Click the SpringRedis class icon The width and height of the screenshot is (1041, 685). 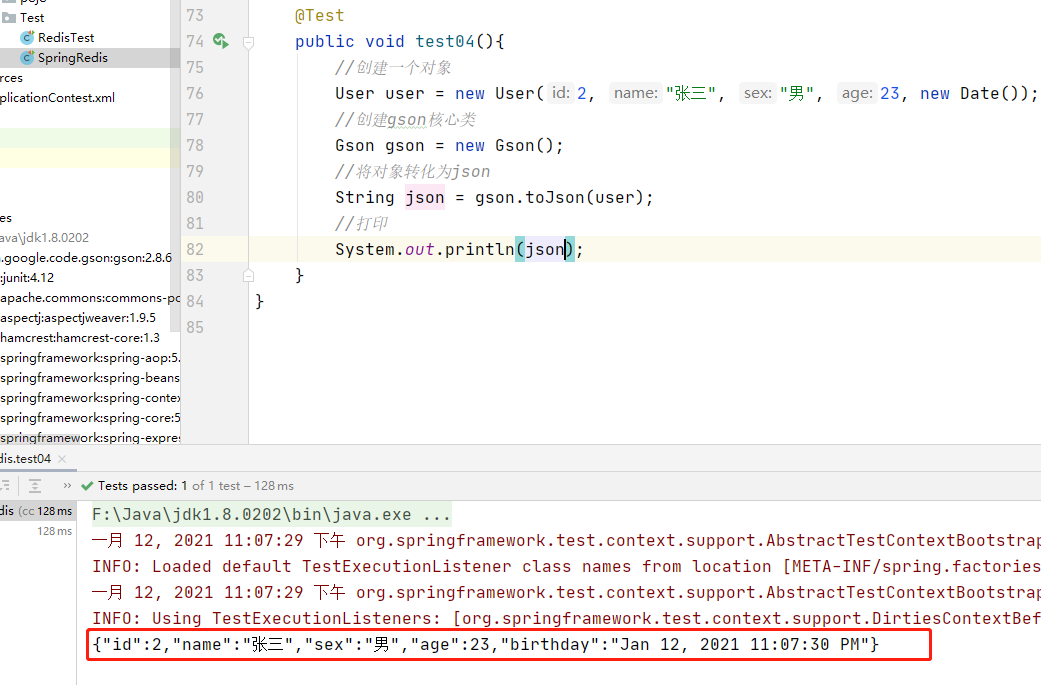pos(27,58)
